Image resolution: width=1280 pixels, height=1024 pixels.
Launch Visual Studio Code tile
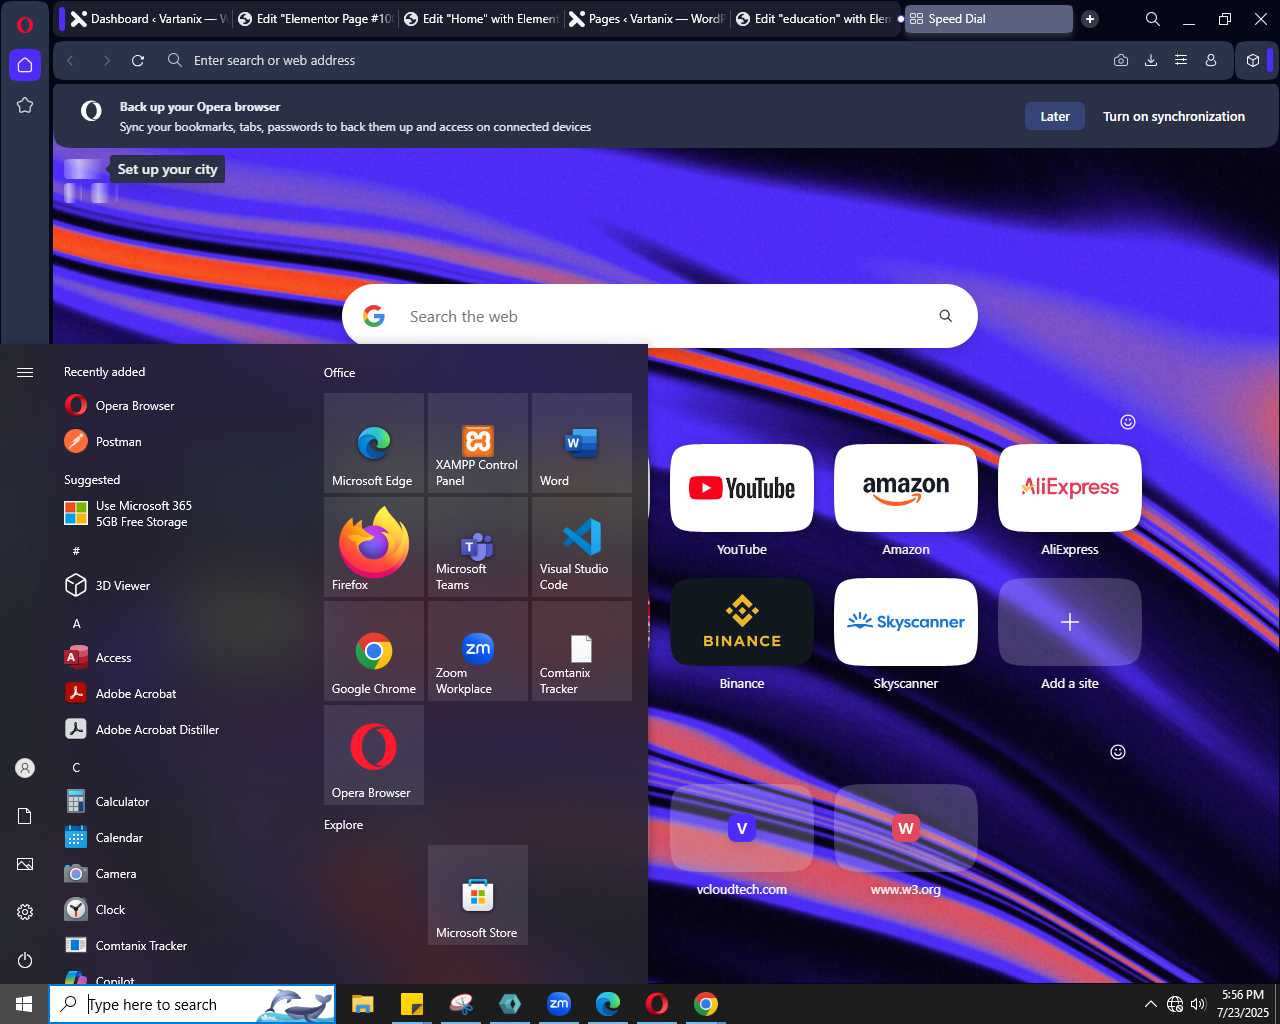582,546
